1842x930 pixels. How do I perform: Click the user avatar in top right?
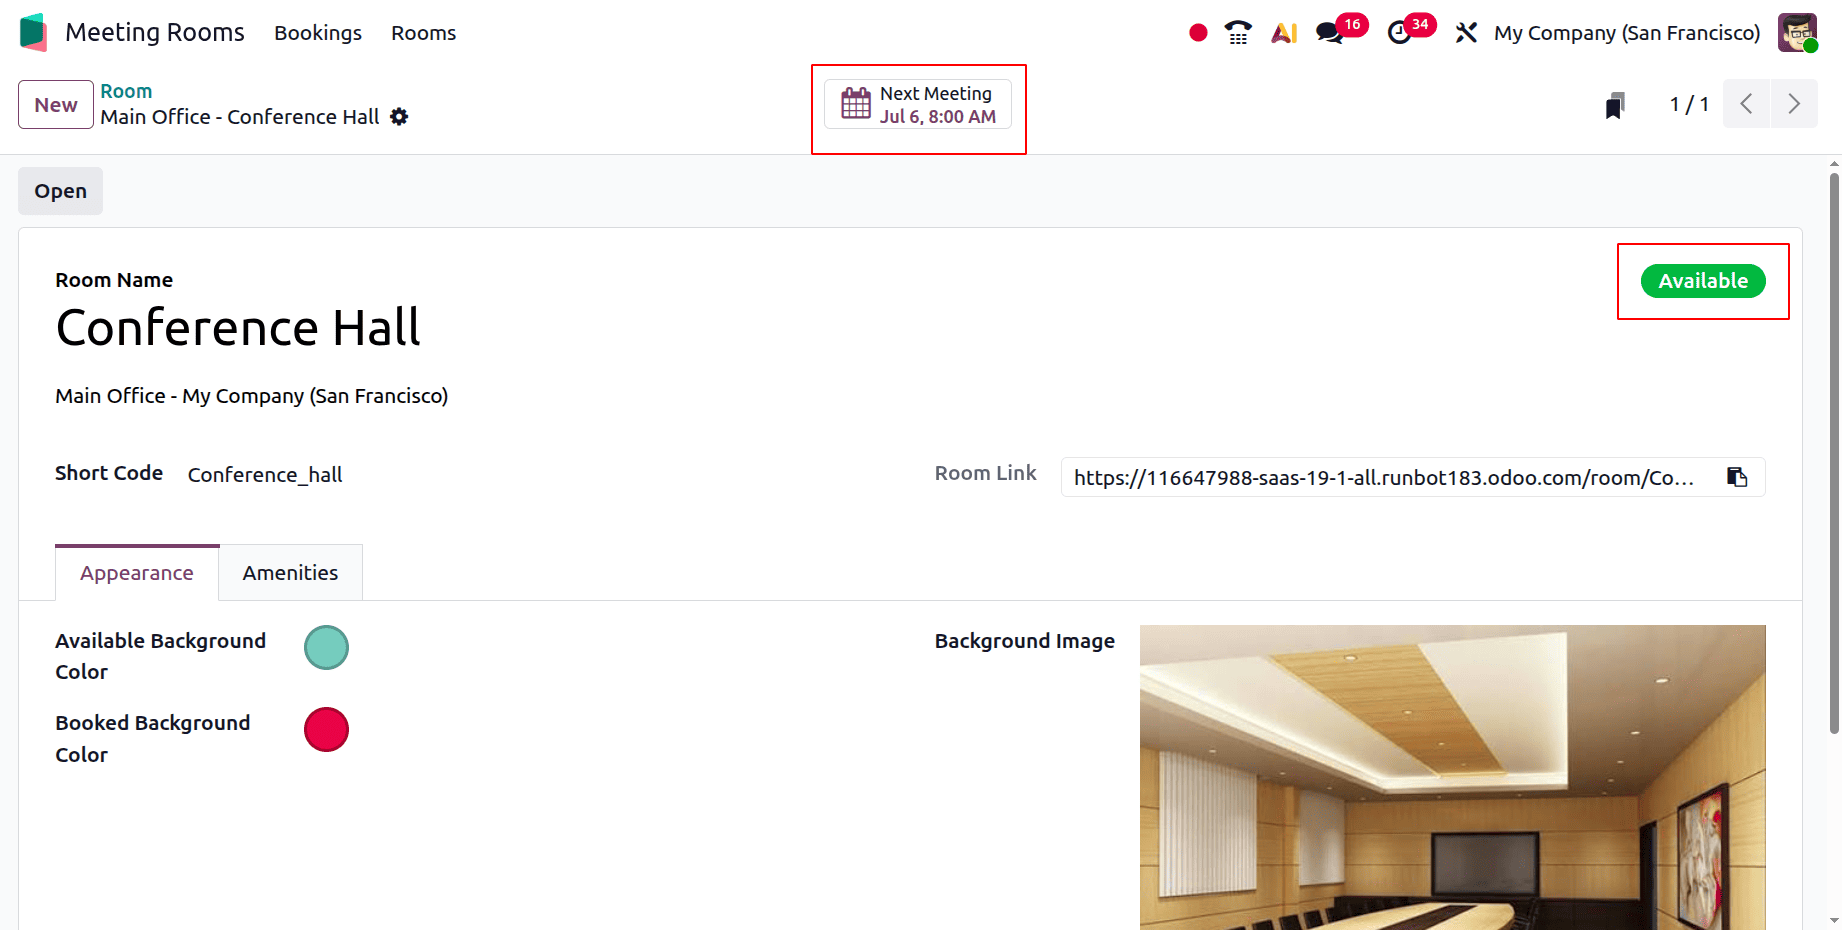click(1797, 33)
